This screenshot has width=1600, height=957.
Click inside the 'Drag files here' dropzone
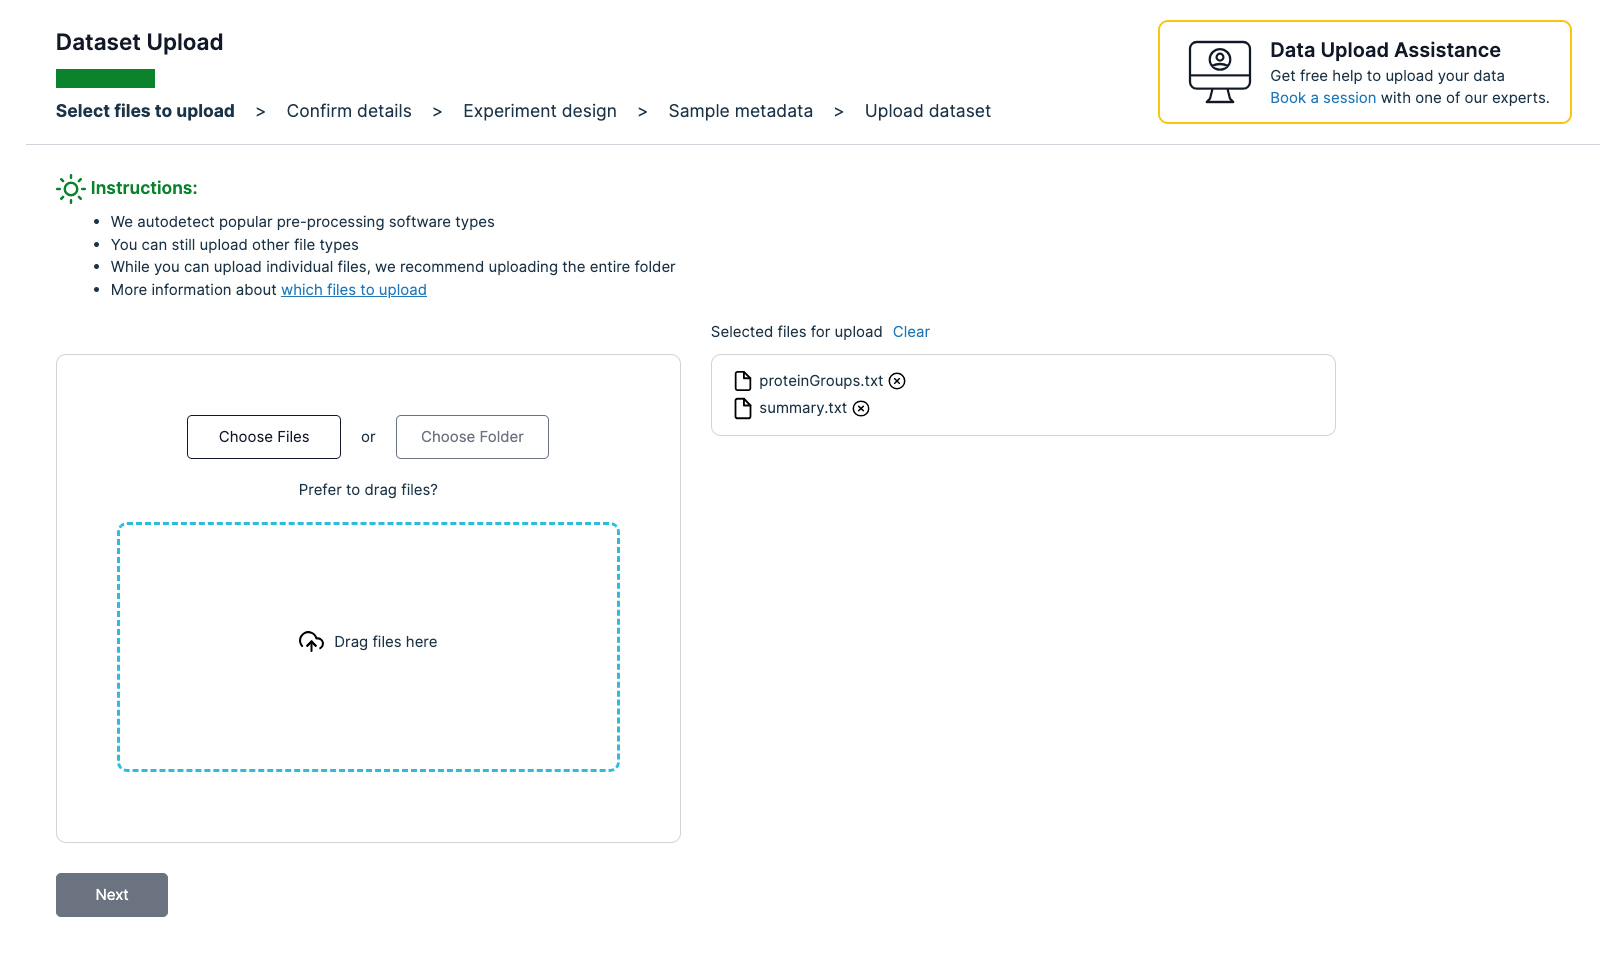pos(368,700)
